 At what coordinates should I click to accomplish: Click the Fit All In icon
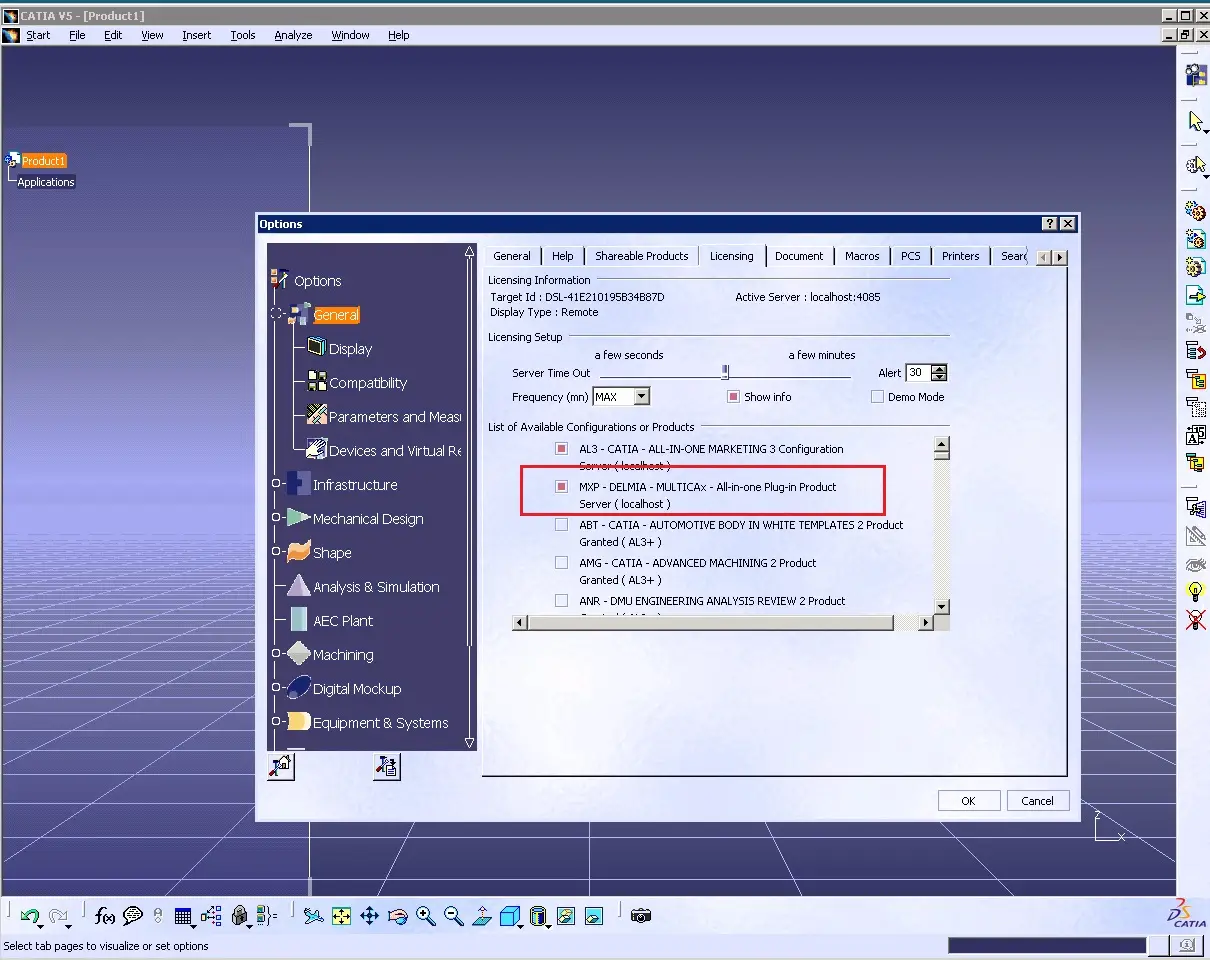pyautogui.click(x=342, y=916)
